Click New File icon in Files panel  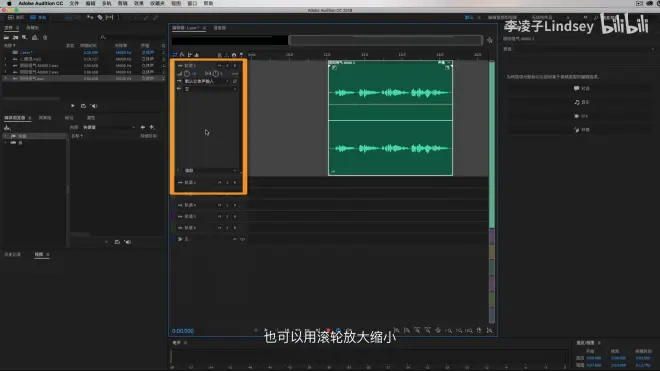25,37
